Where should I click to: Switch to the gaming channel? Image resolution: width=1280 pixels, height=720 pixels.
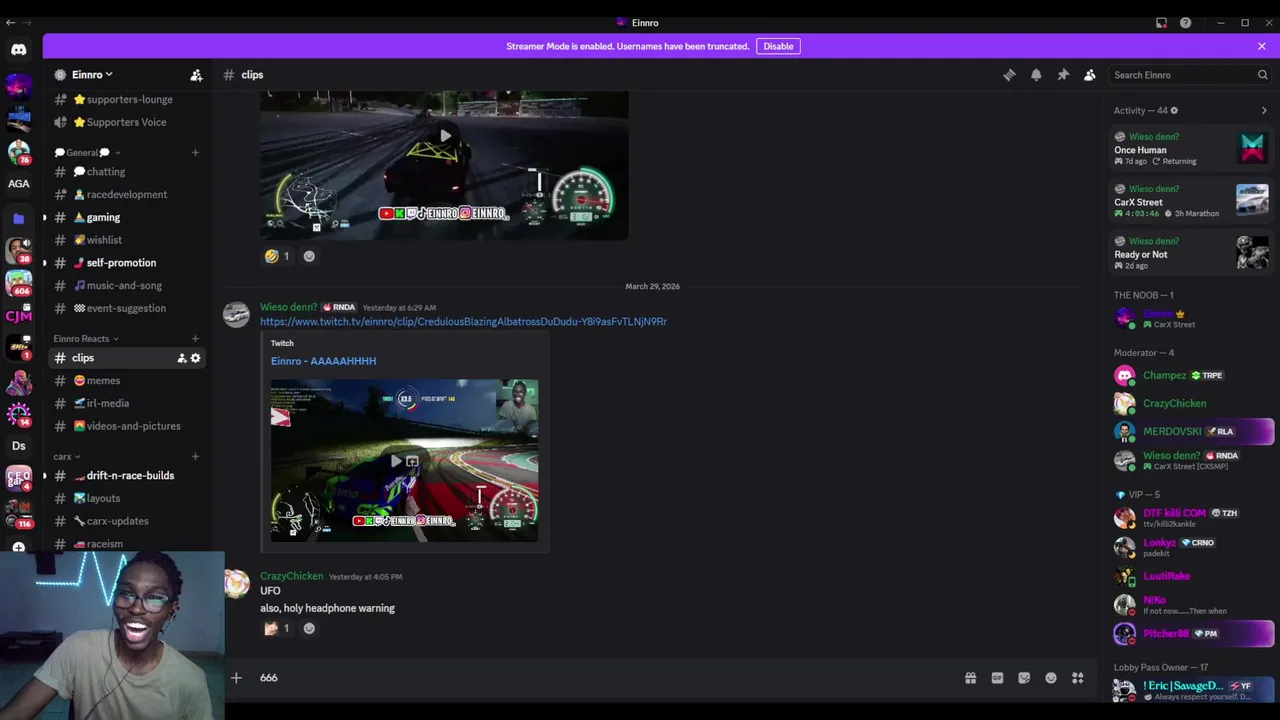(126, 217)
